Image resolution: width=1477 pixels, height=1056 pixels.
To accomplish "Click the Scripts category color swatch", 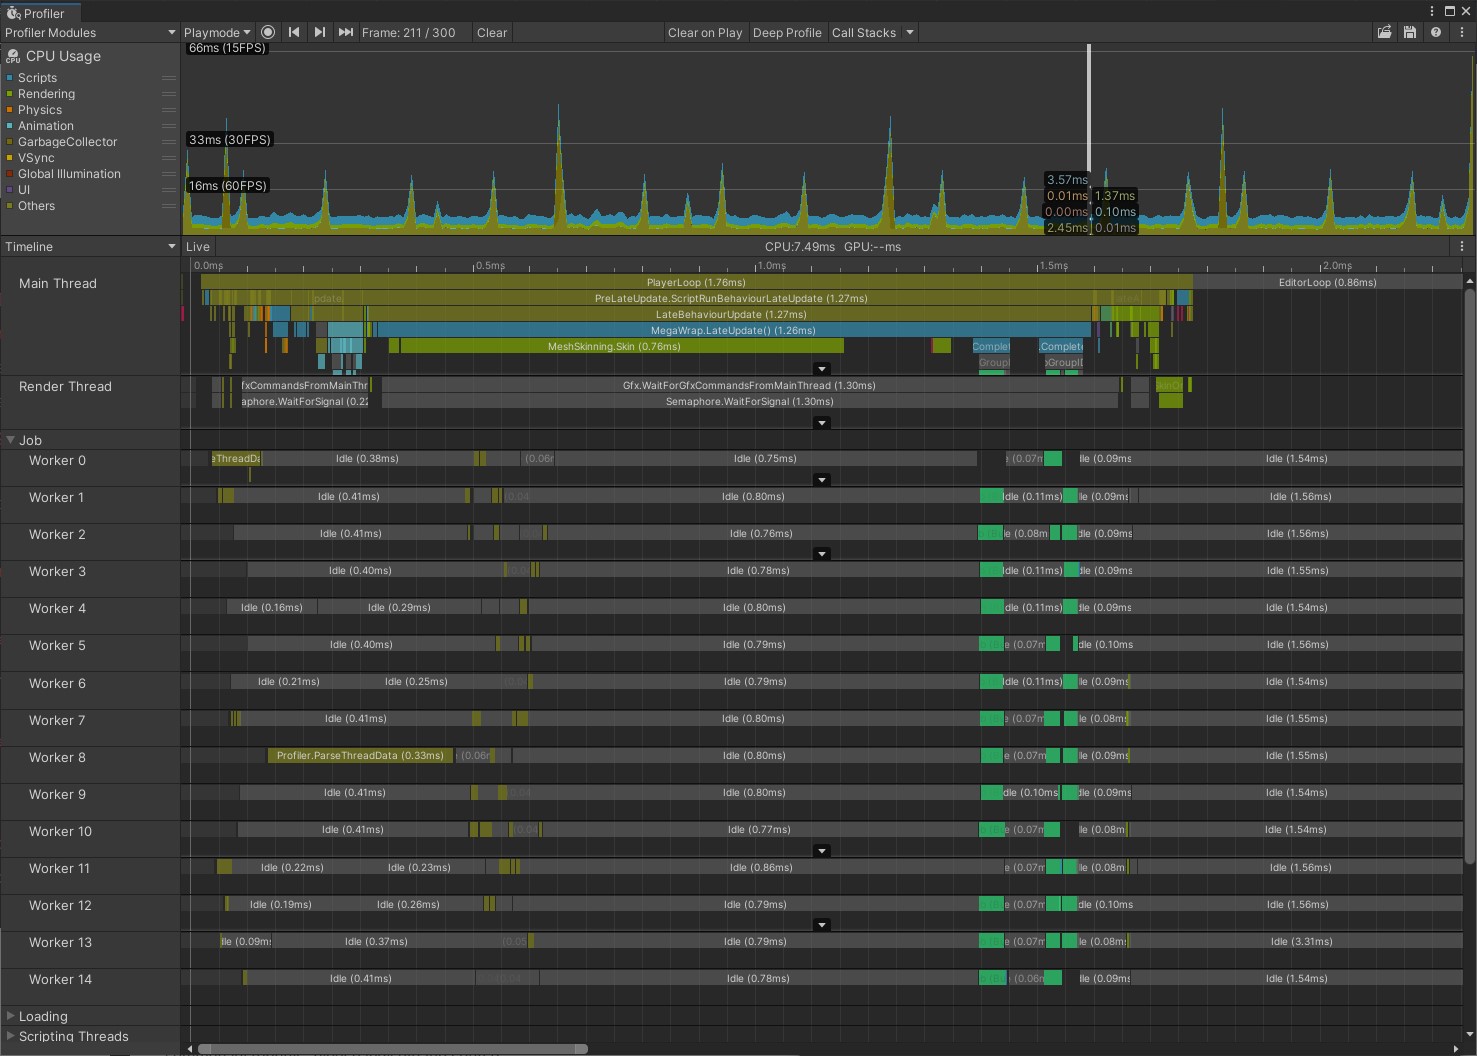I will [x=10, y=78].
